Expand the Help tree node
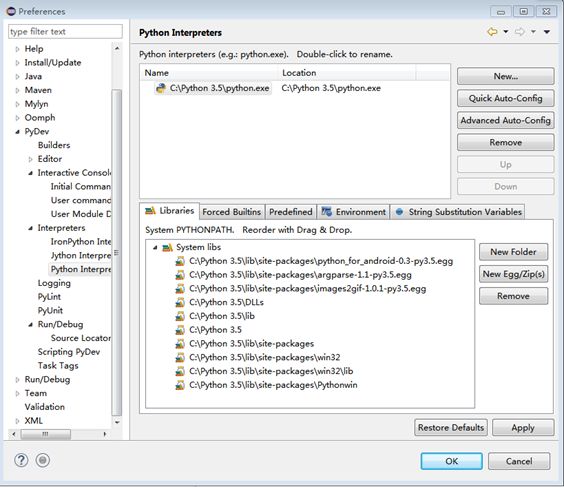 (x=17, y=49)
